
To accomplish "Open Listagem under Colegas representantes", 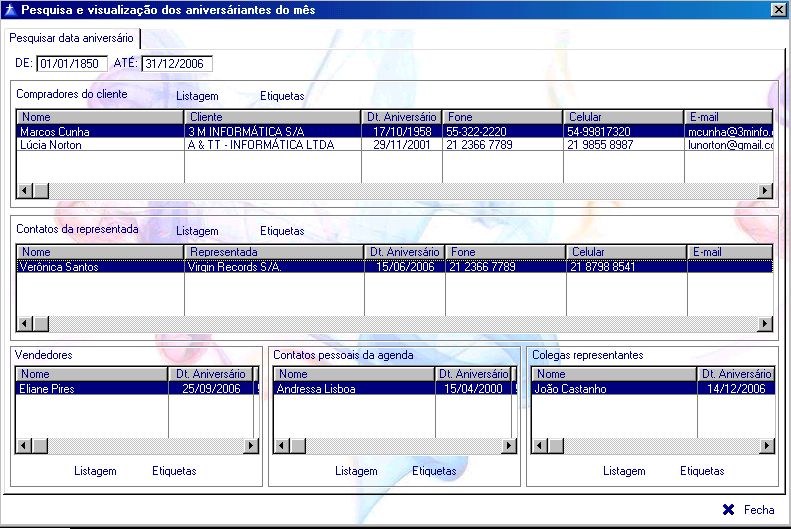I will [x=624, y=471].
